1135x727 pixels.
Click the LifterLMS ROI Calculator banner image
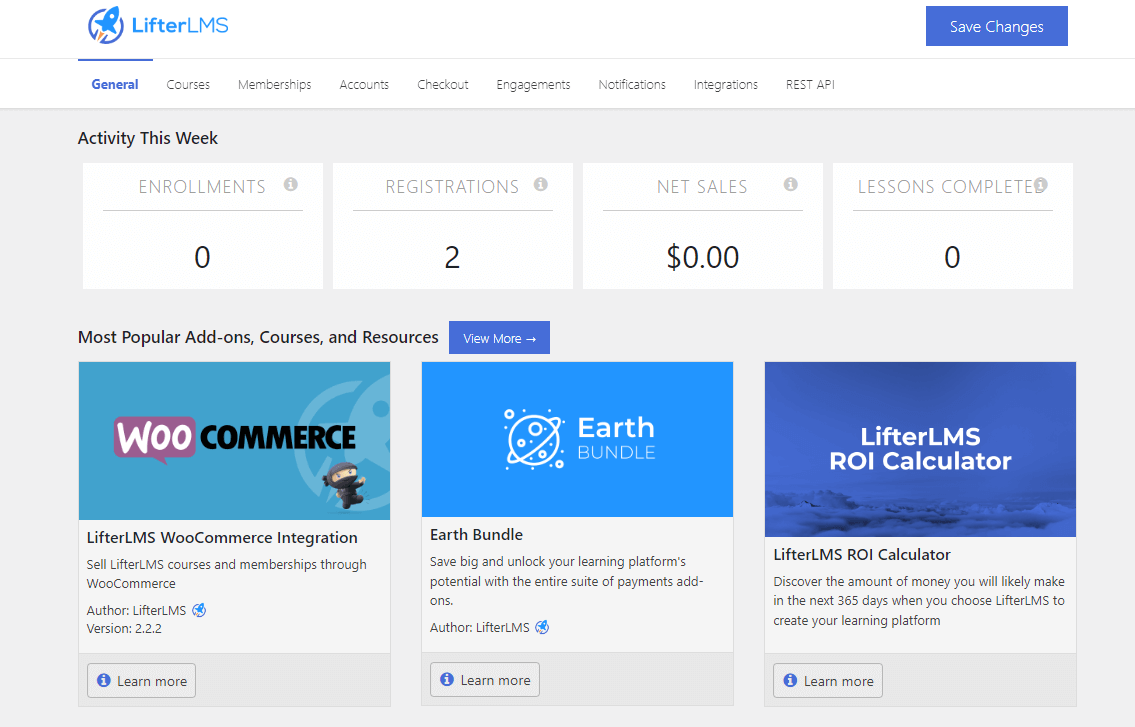(920, 449)
